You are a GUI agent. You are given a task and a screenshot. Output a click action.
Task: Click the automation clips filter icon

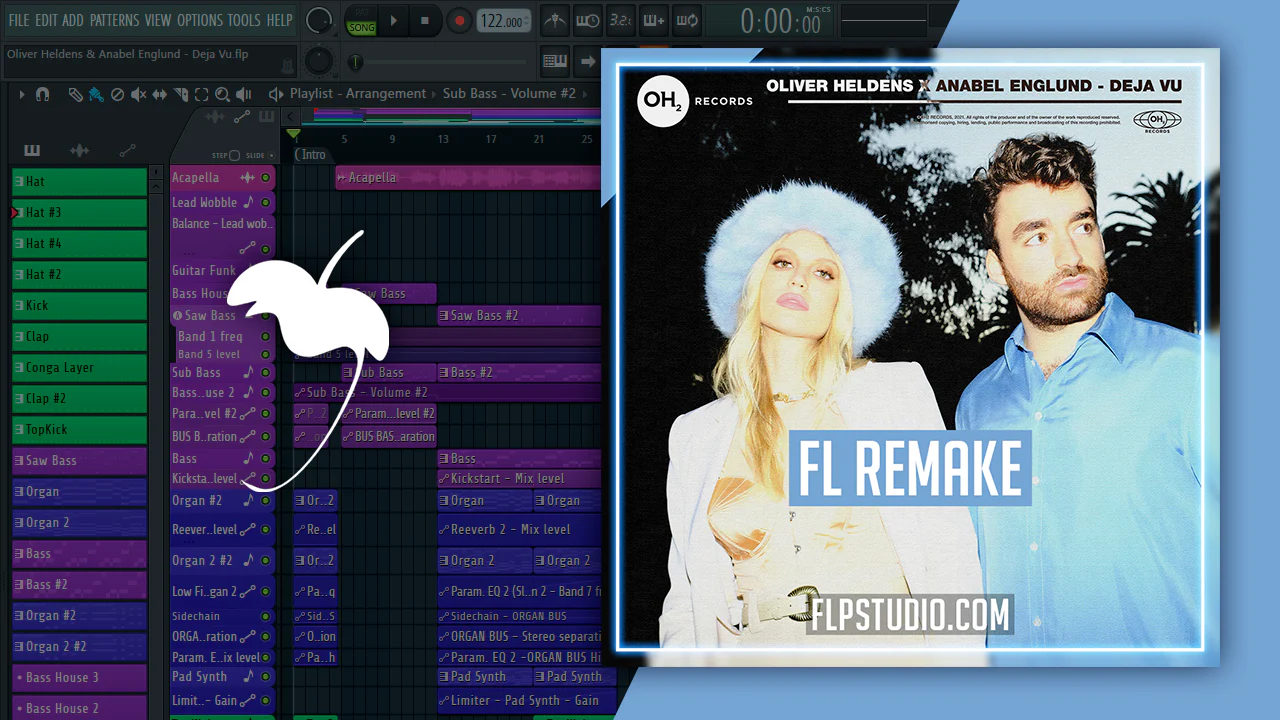point(127,150)
